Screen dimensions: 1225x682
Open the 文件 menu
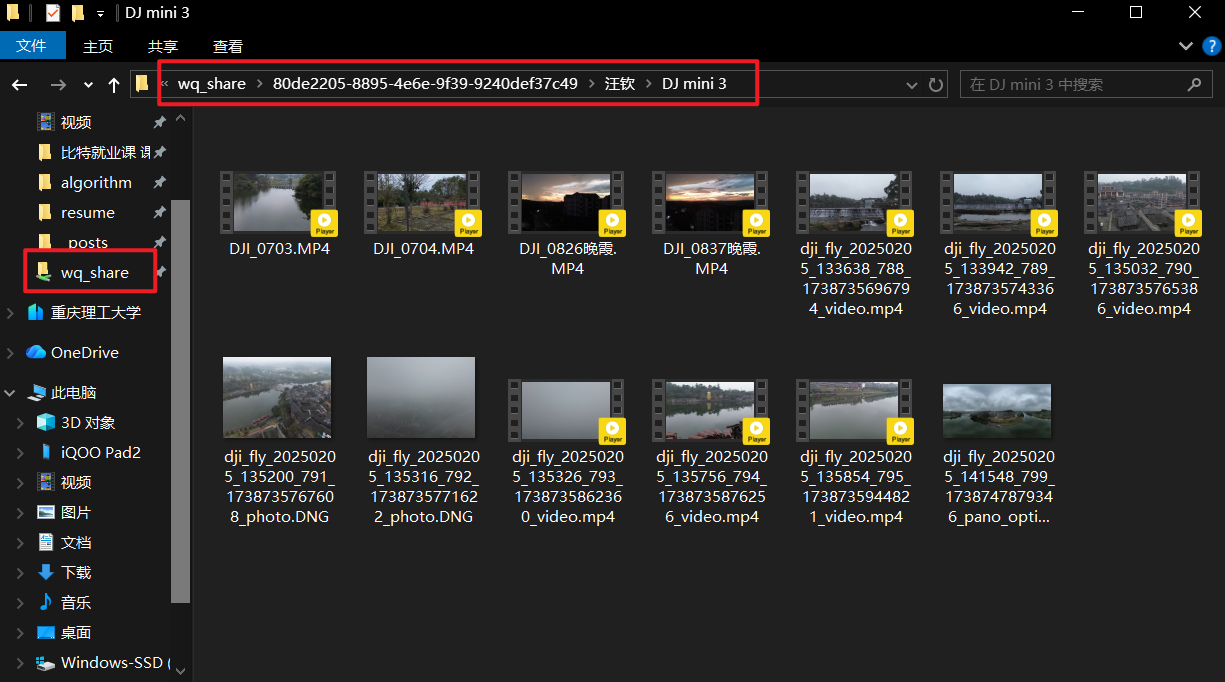pos(33,46)
